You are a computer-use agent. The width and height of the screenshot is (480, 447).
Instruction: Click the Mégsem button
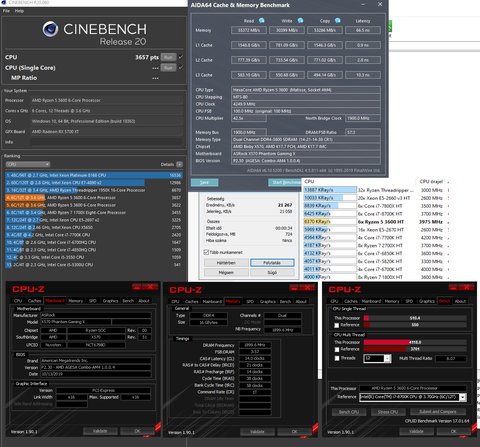pos(226,272)
